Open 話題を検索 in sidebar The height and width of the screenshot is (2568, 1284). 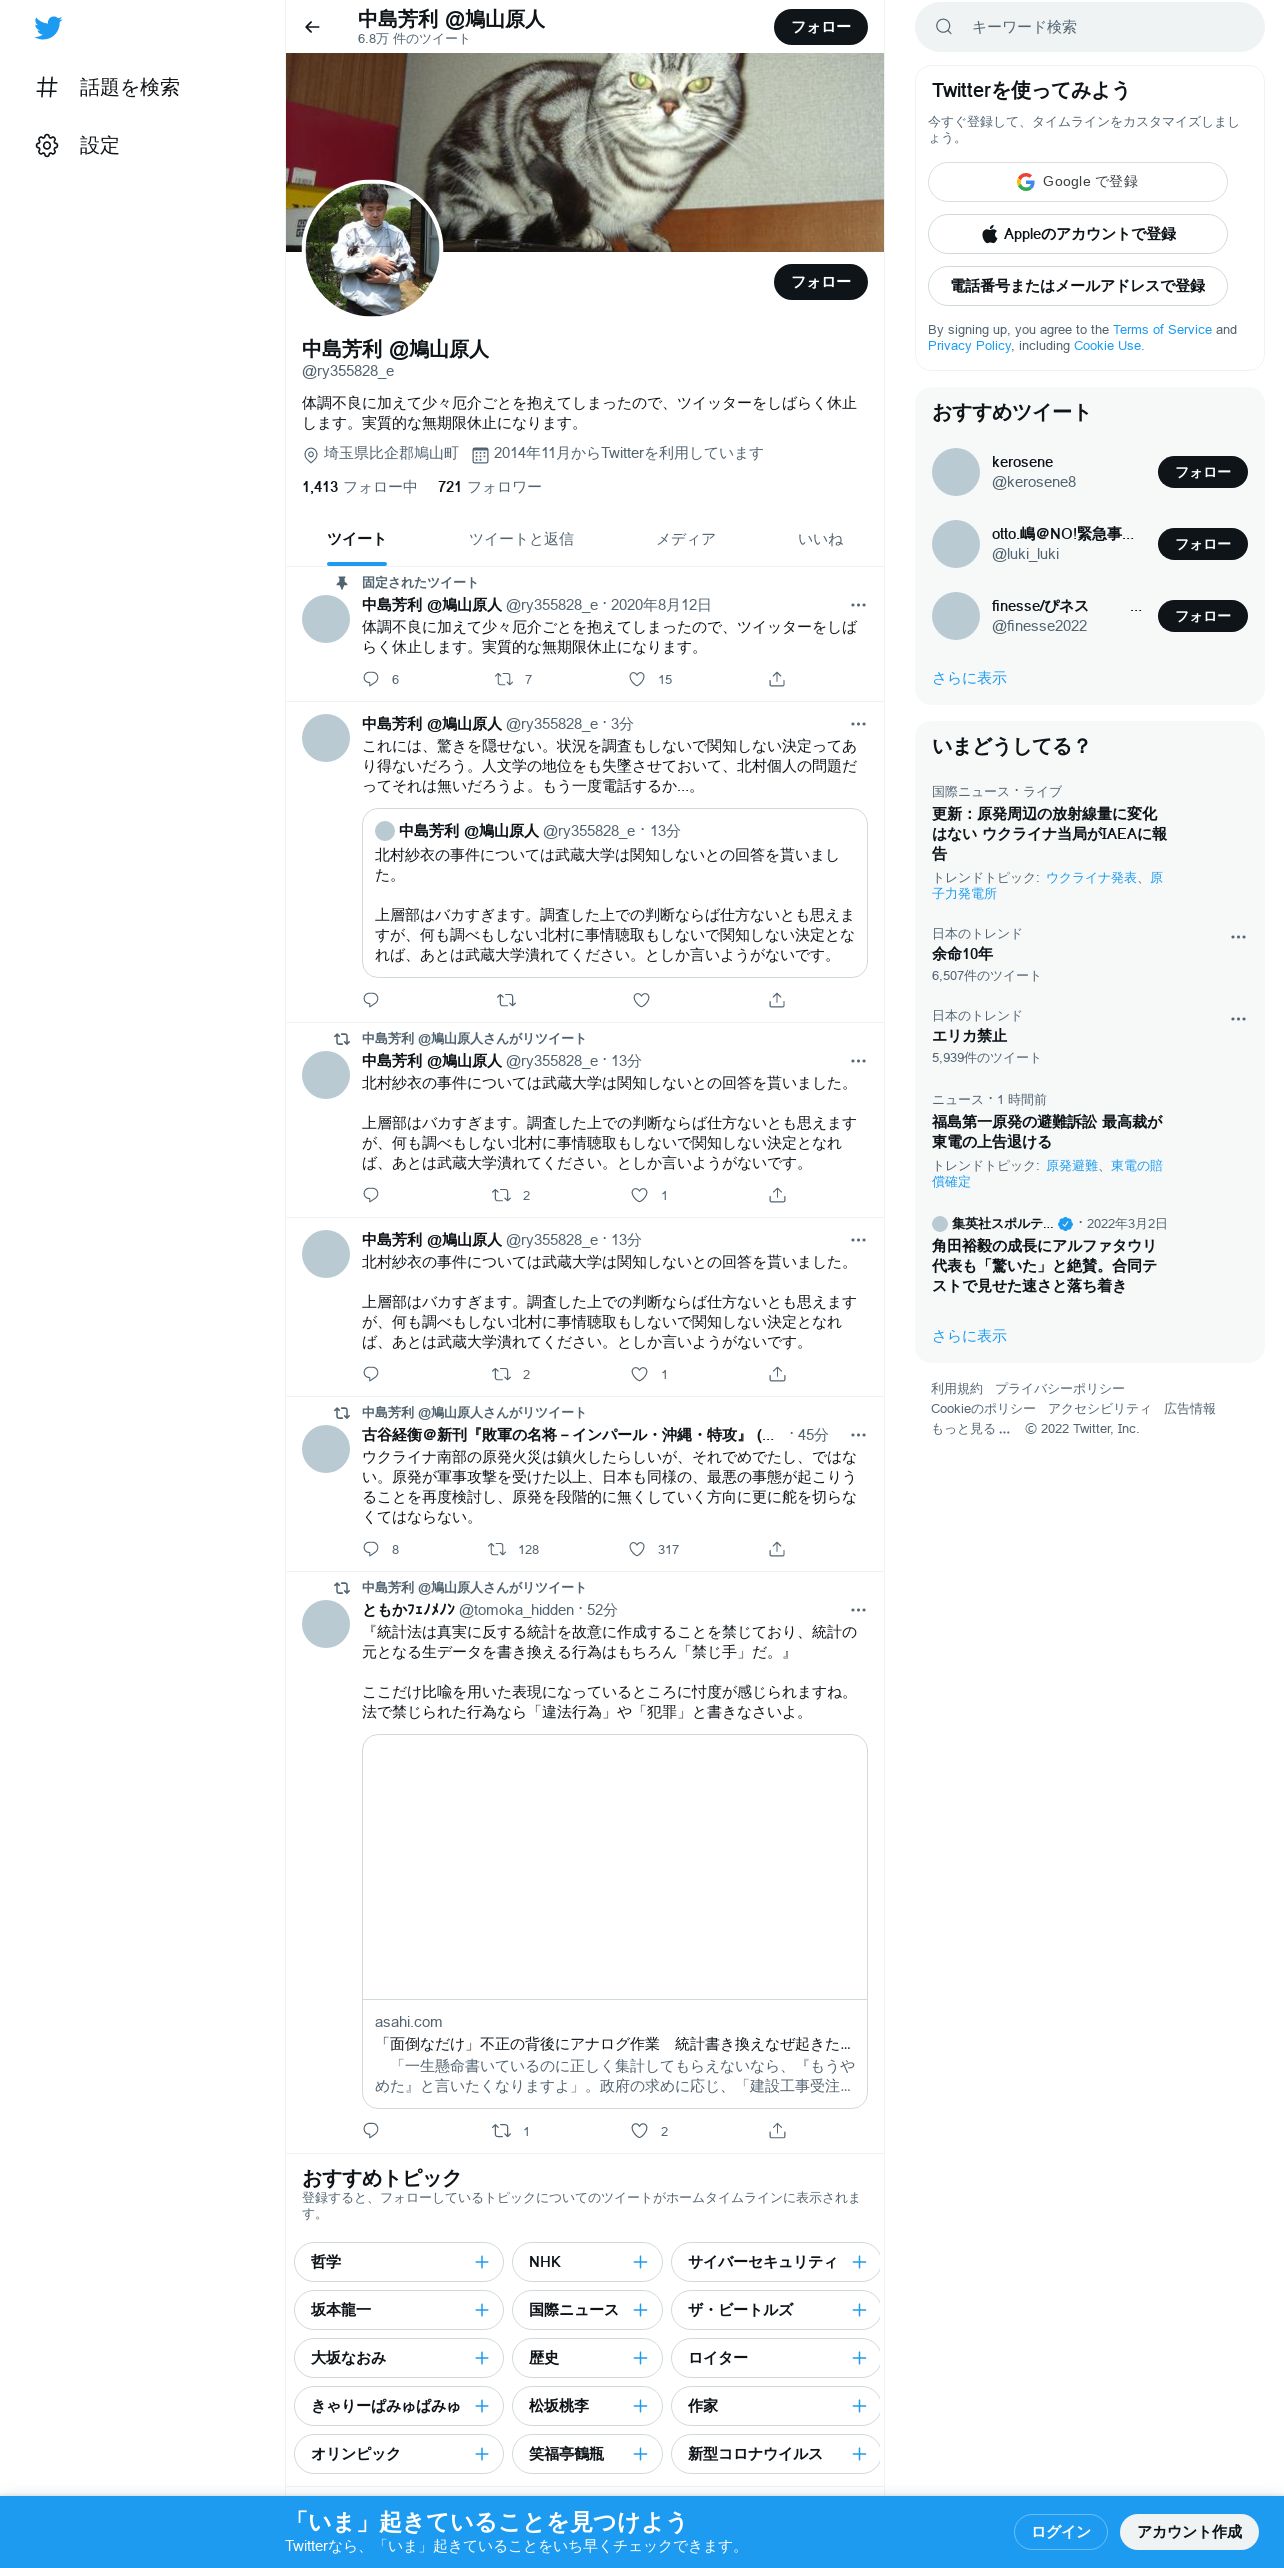(x=108, y=88)
